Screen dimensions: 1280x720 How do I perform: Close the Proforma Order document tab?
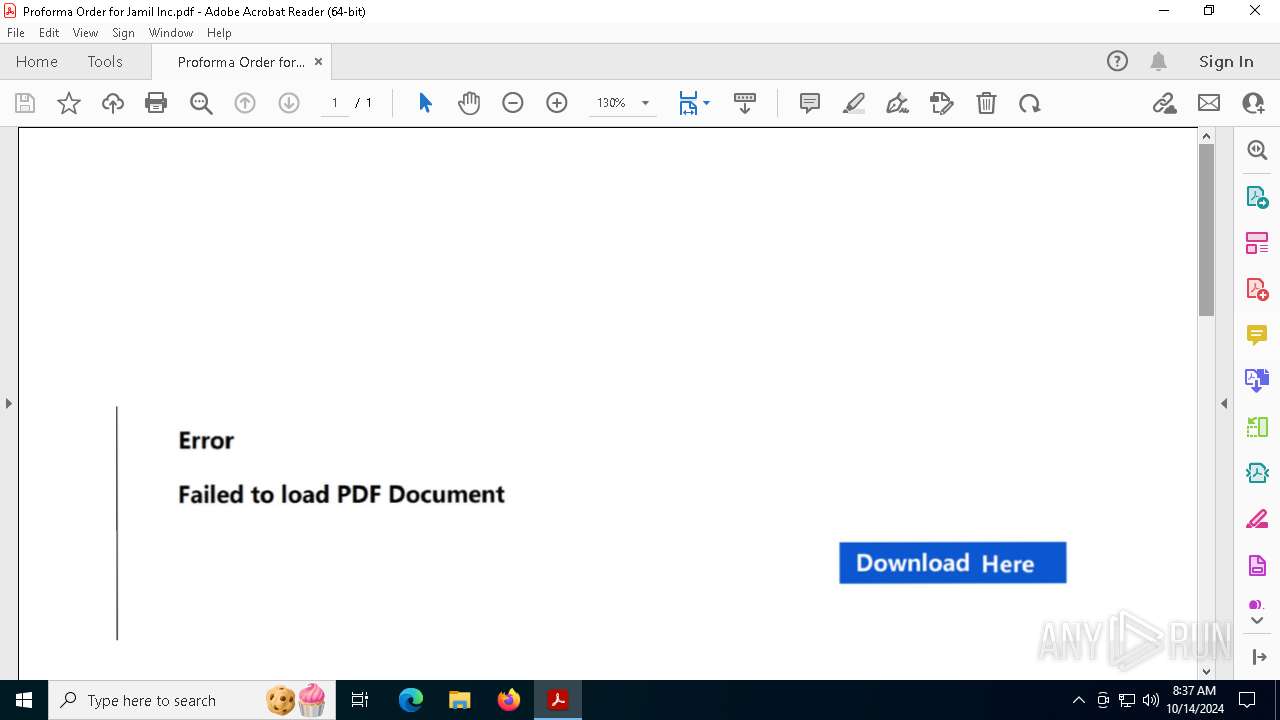tap(318, 61)
